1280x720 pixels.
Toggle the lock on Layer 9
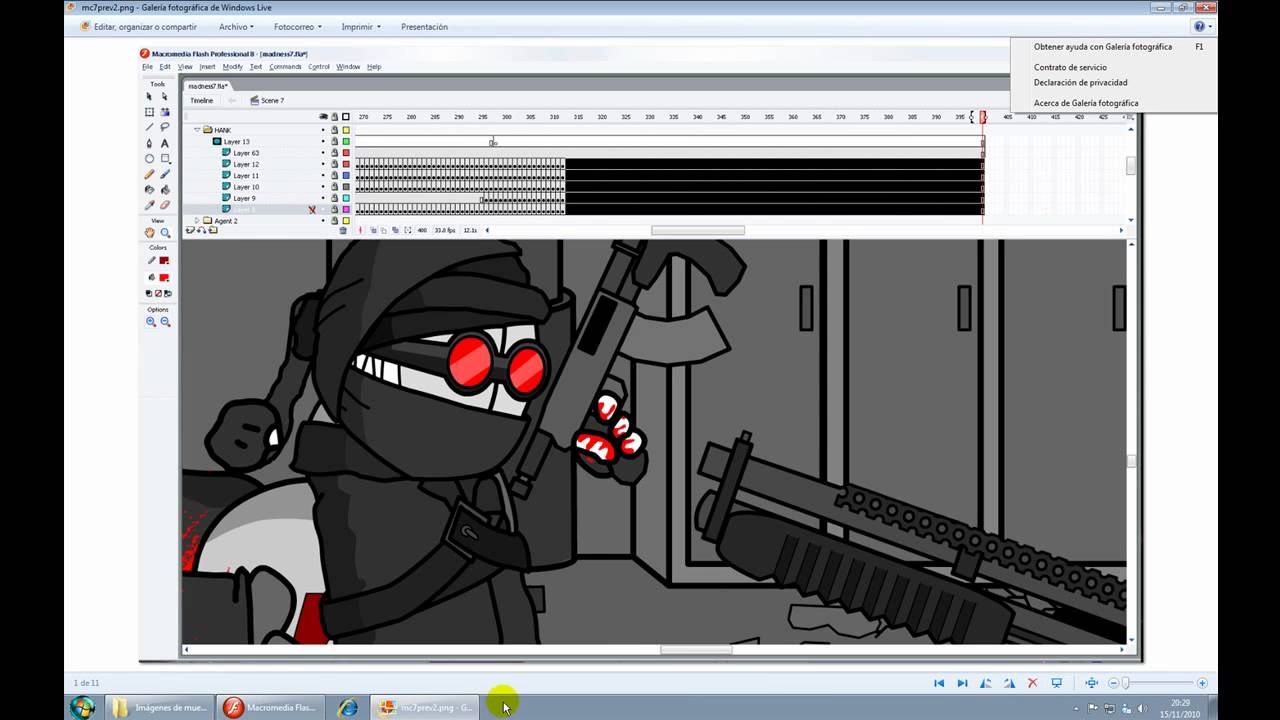pos(334,198)
